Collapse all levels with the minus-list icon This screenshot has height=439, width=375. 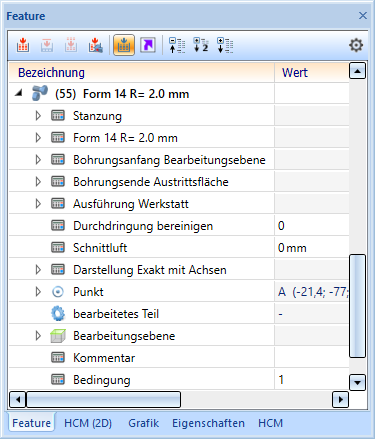click(177, 45)
